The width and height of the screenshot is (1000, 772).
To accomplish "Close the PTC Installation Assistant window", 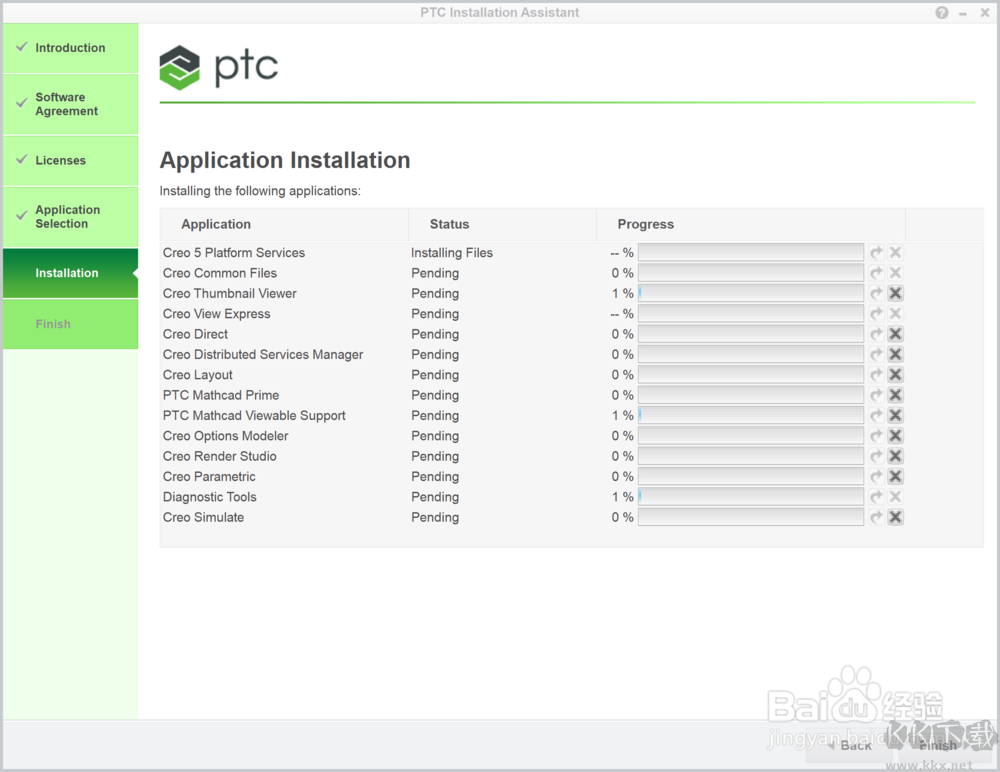I will click(x=985, y=13).
